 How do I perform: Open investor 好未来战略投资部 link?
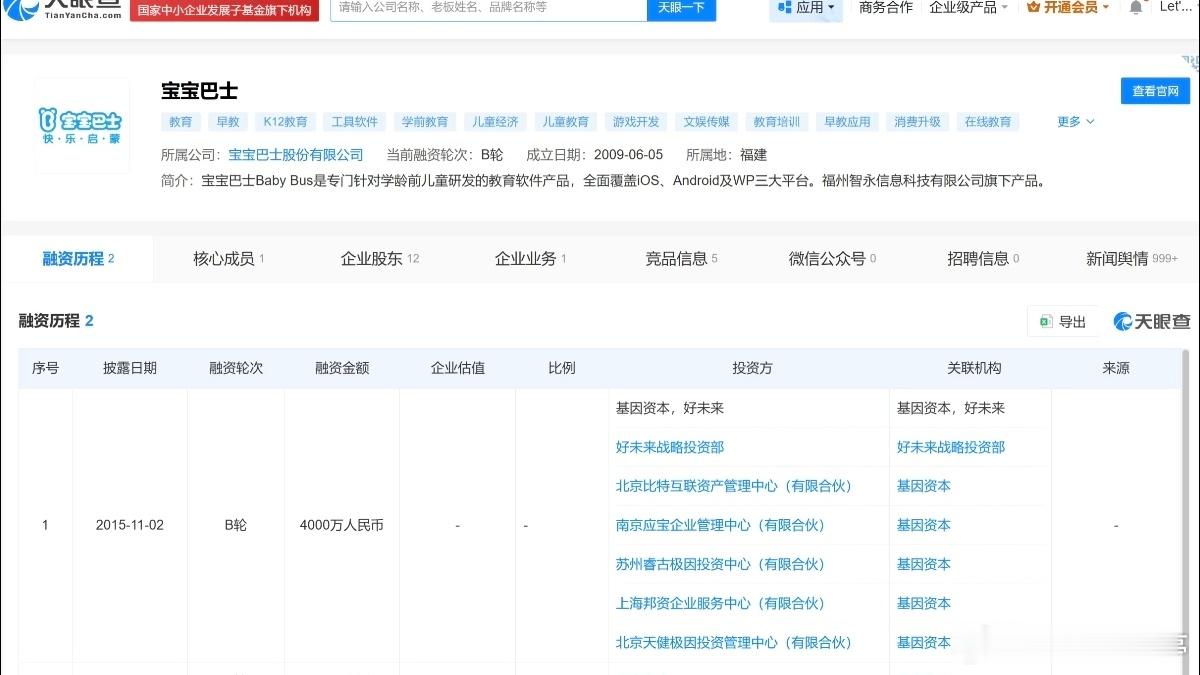[x=670, y=447]
